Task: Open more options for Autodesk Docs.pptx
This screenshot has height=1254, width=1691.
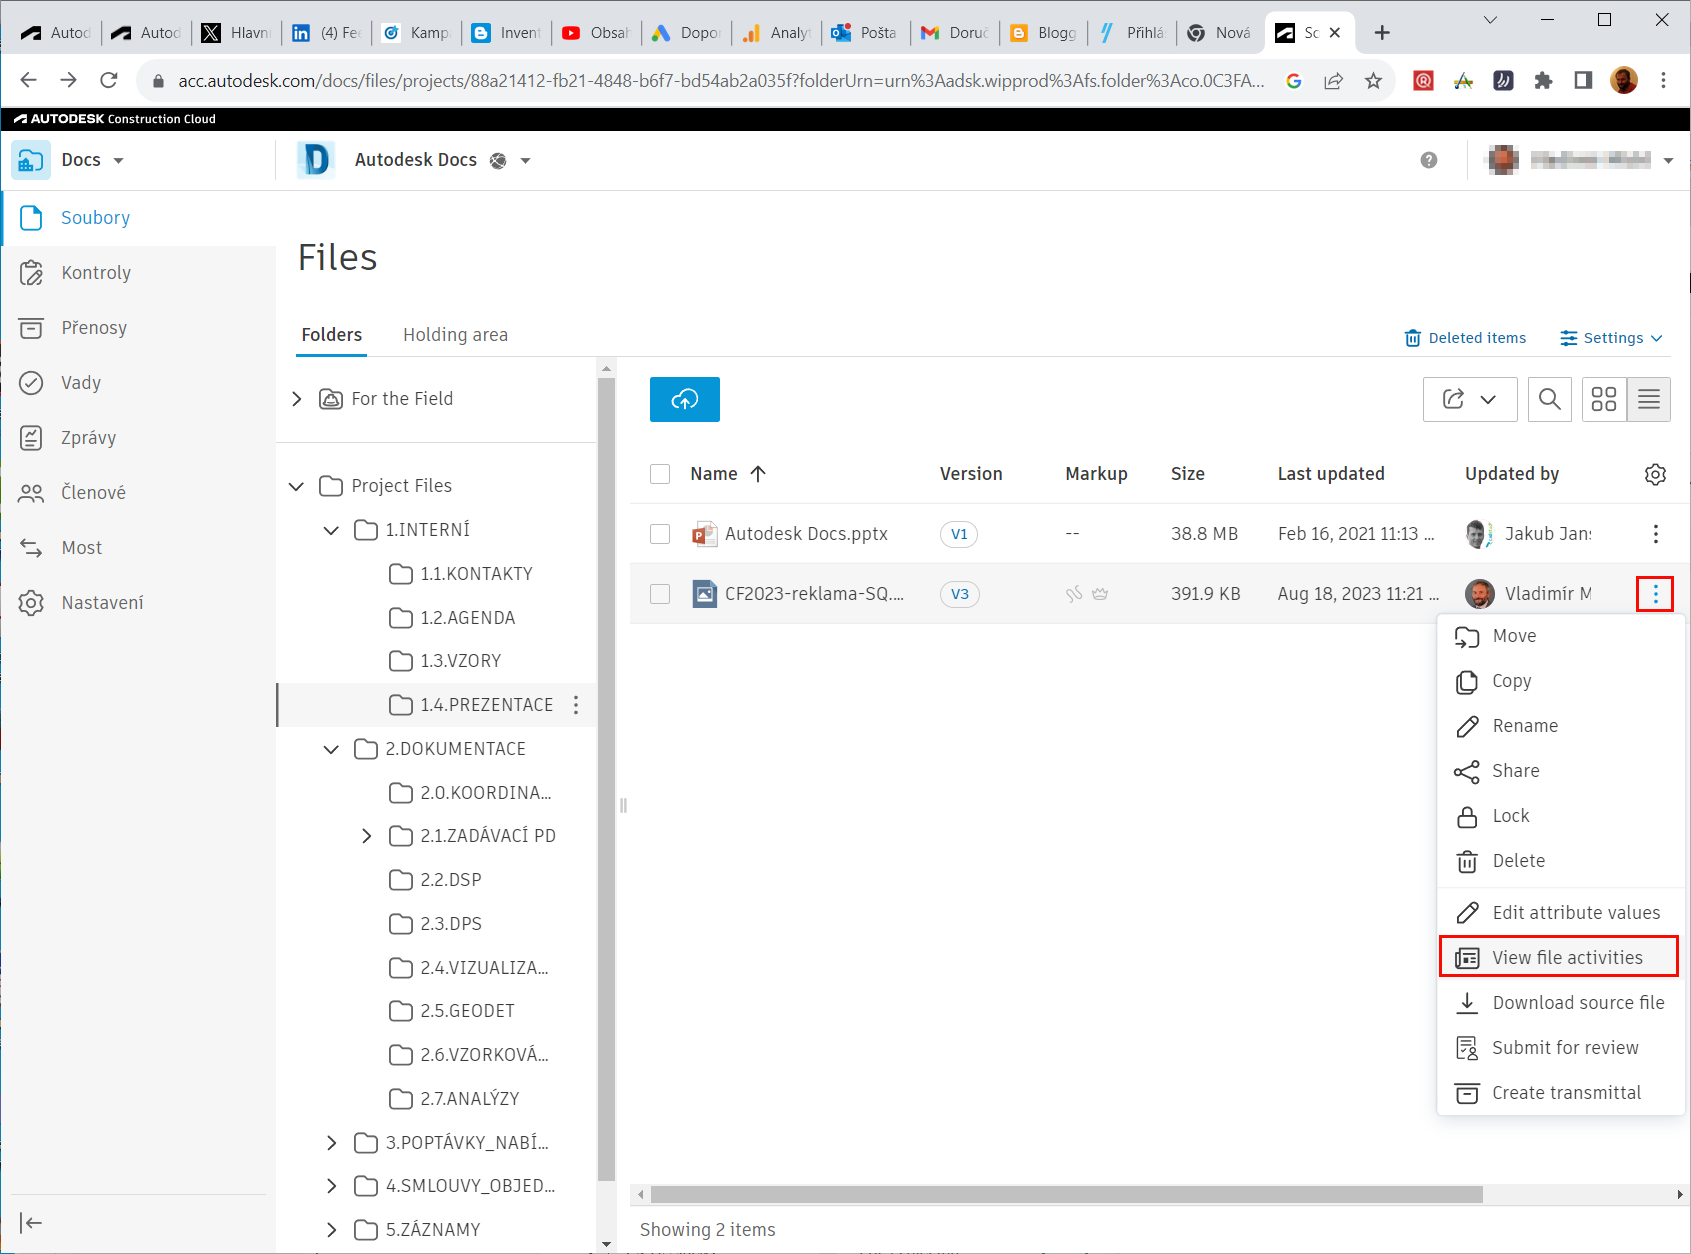Action: (x=1655, y=534)
